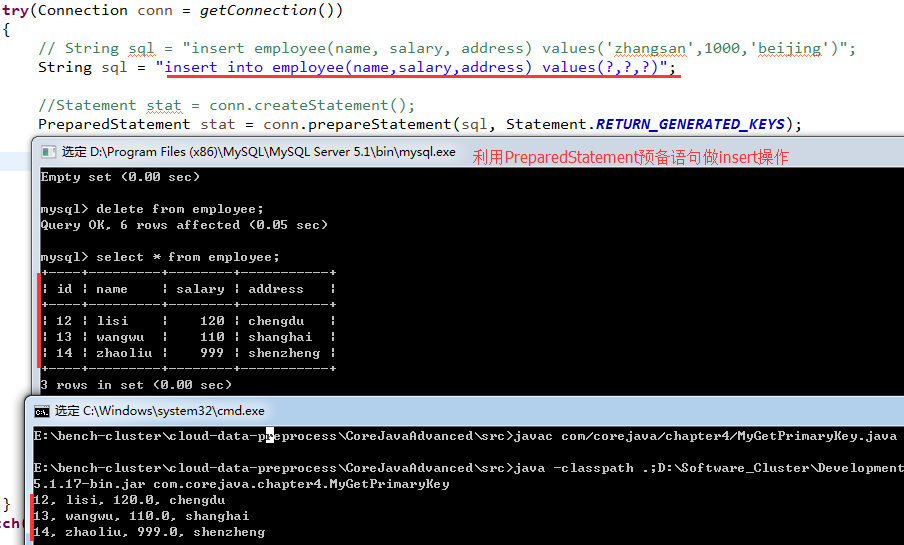Click the 'salary' column header in mysql table

200,289
